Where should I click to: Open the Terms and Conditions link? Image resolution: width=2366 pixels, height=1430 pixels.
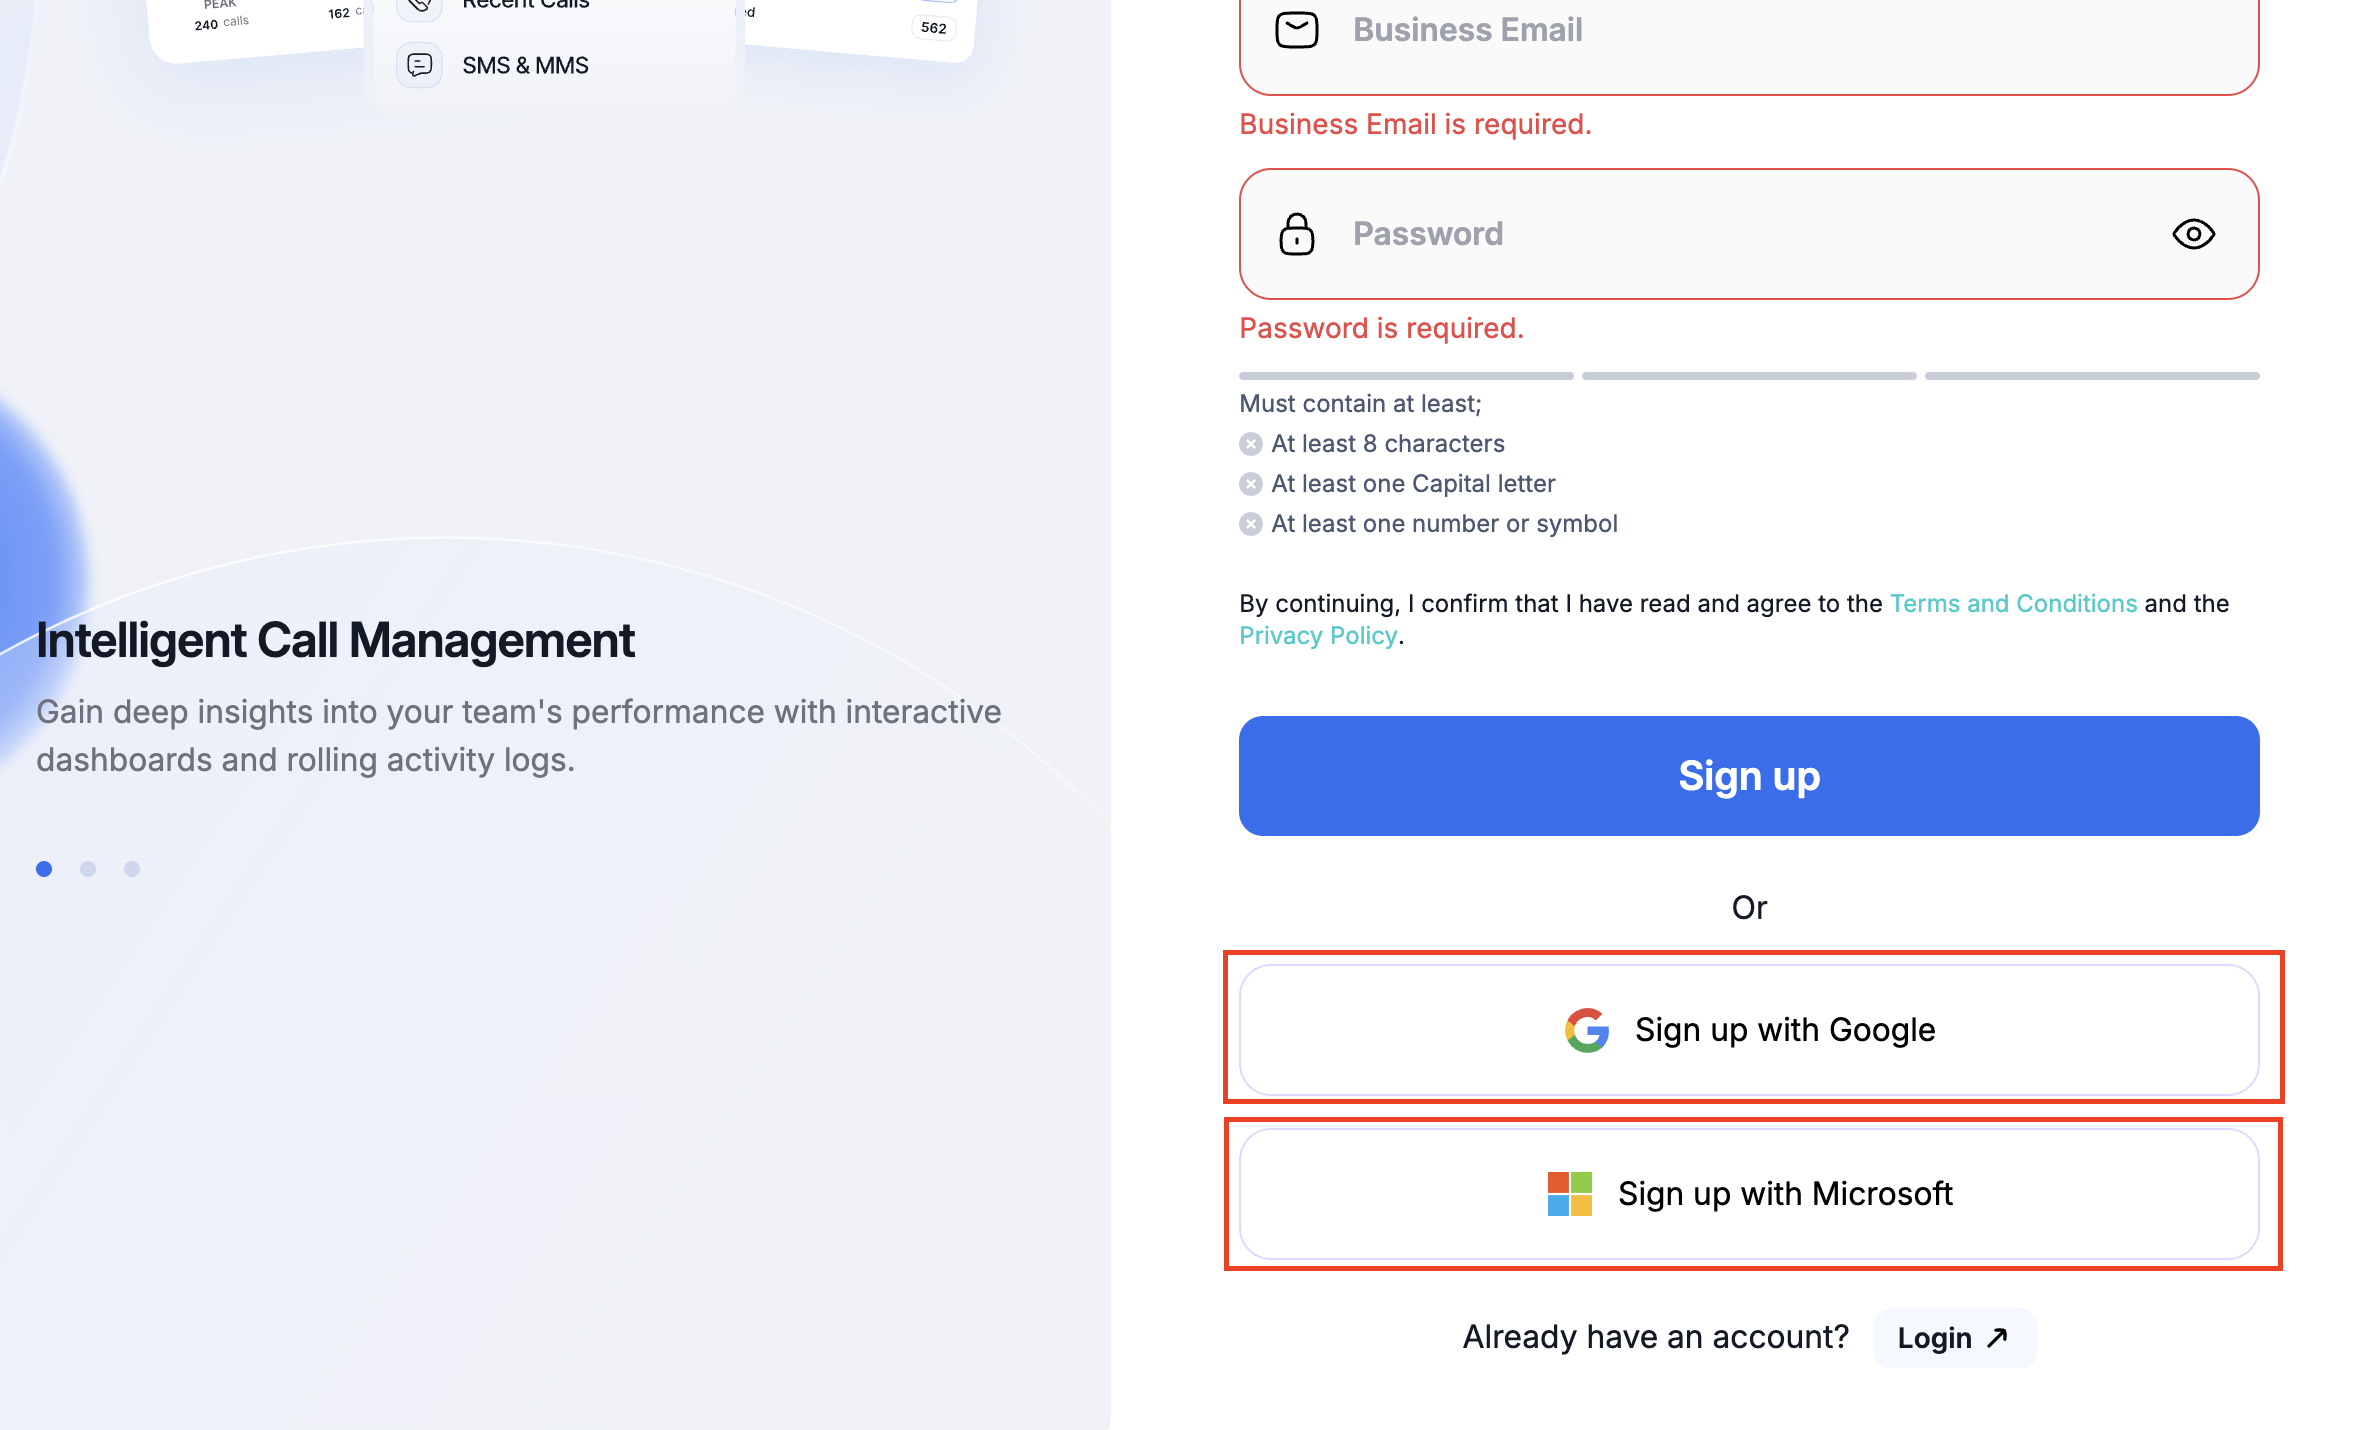(x=2013, y=604)
